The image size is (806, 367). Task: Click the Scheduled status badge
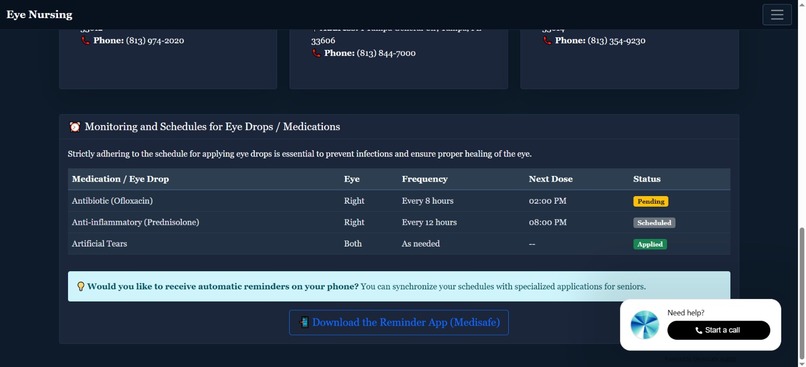(654, 223)
